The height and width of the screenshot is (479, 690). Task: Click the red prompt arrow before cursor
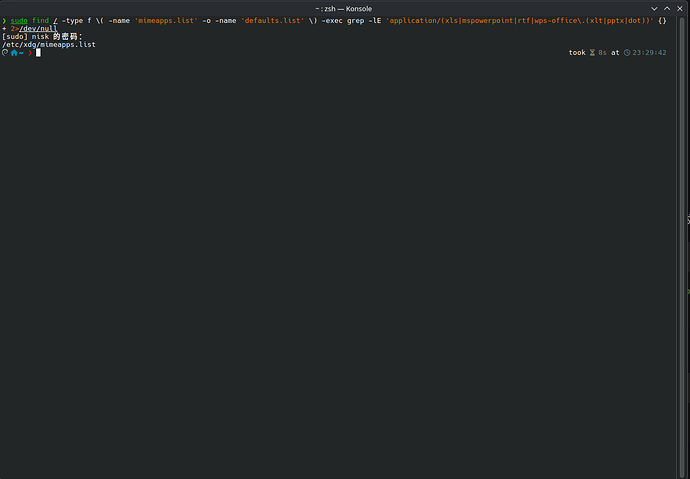(30, 53)
